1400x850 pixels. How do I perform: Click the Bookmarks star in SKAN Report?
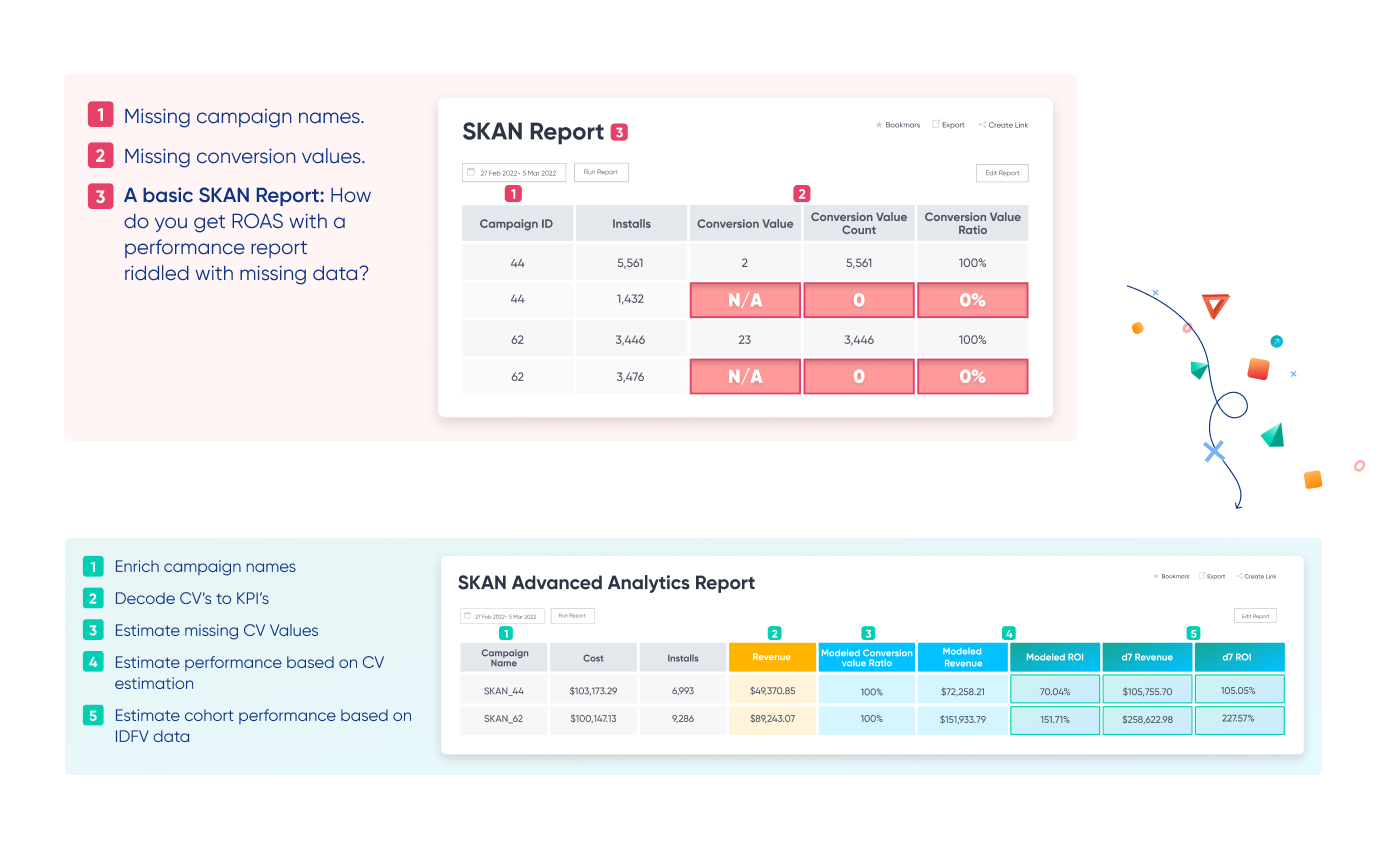click(x=879, y=125)
